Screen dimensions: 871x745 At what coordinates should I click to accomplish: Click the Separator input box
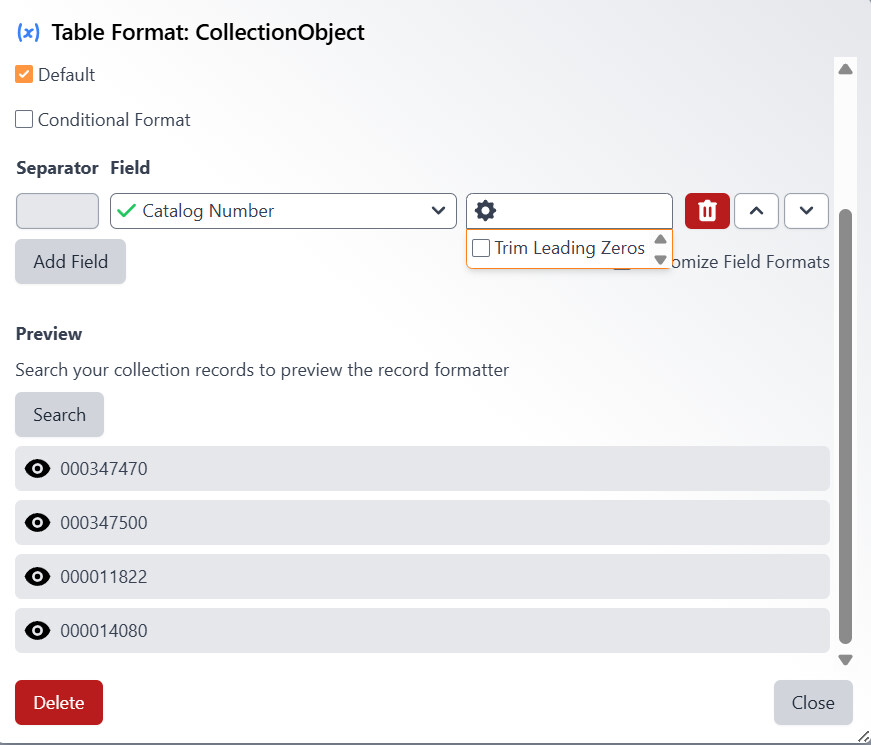click(x=57, y=211)
